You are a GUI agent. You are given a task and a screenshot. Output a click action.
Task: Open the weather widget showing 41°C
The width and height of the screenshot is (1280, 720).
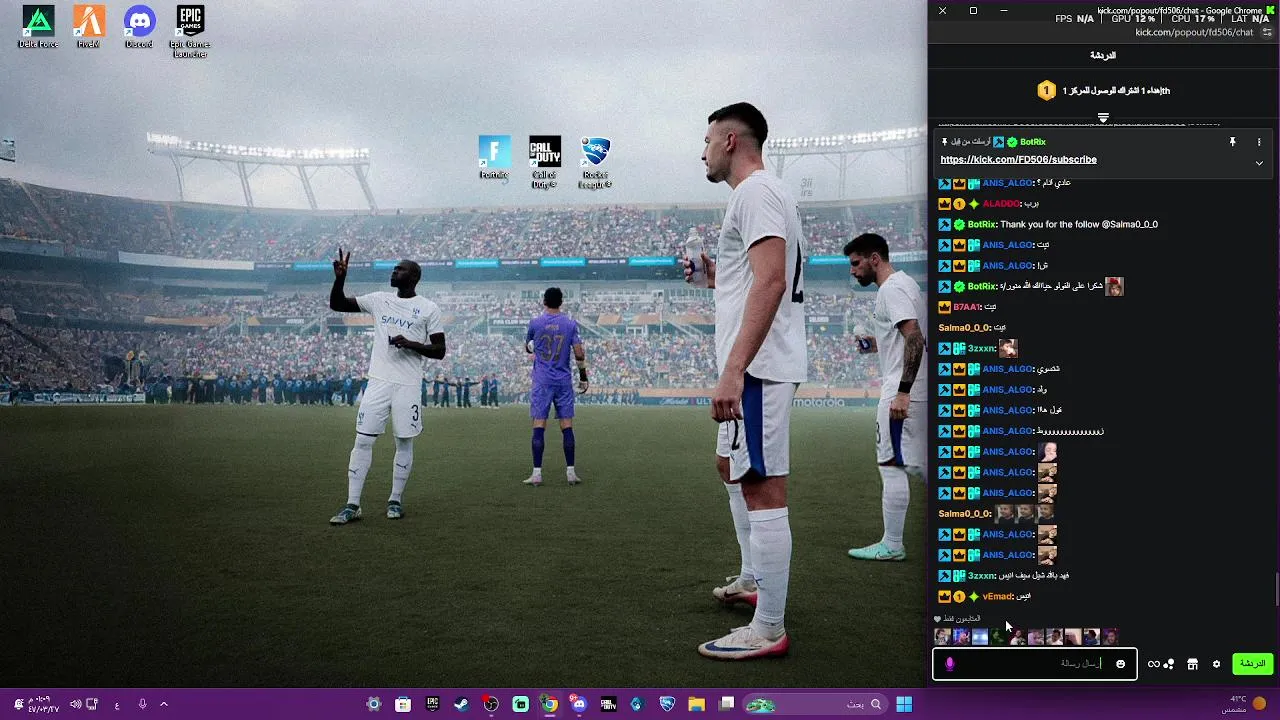coord(1246,704)
